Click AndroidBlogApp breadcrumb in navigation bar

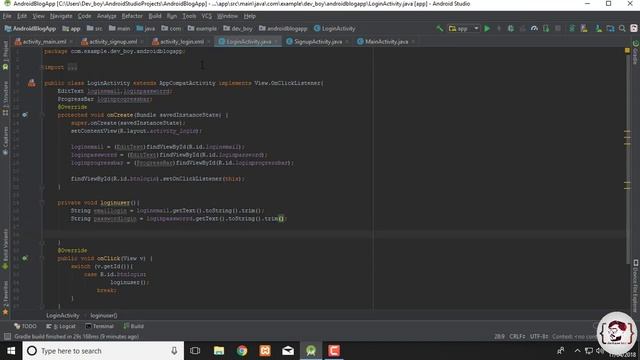[x=30, y=29]
